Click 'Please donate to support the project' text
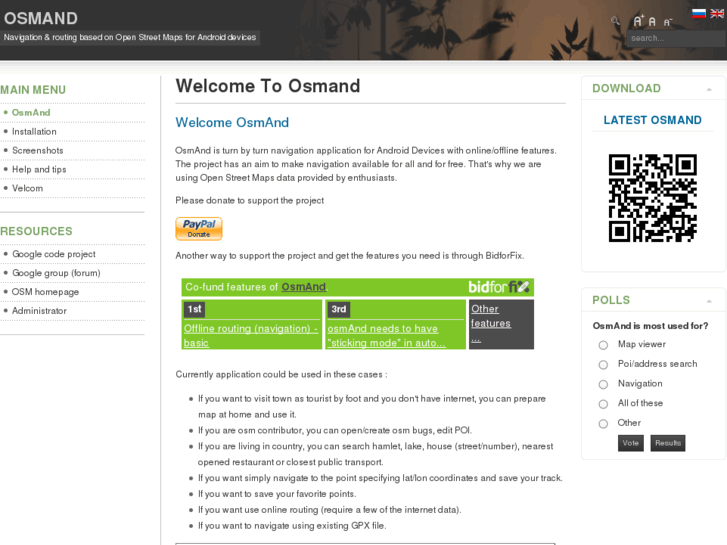This screenshot has width=727, height=545. click(x=249, y=201)
